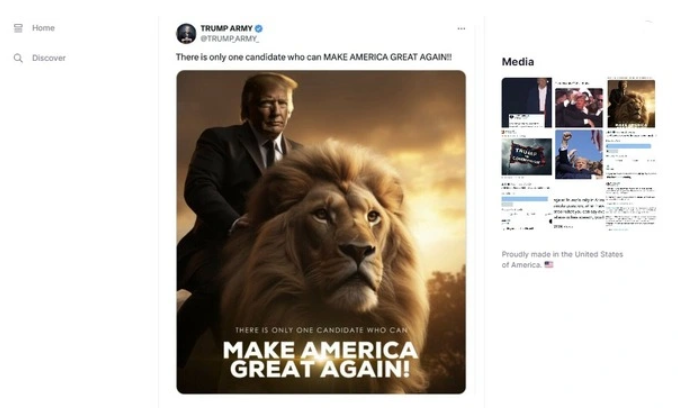Click the @TRUMP_ARMY_ handle
The width and height of the screenshot is (678, 411).
pyautogui.click(x=230, y=38)
